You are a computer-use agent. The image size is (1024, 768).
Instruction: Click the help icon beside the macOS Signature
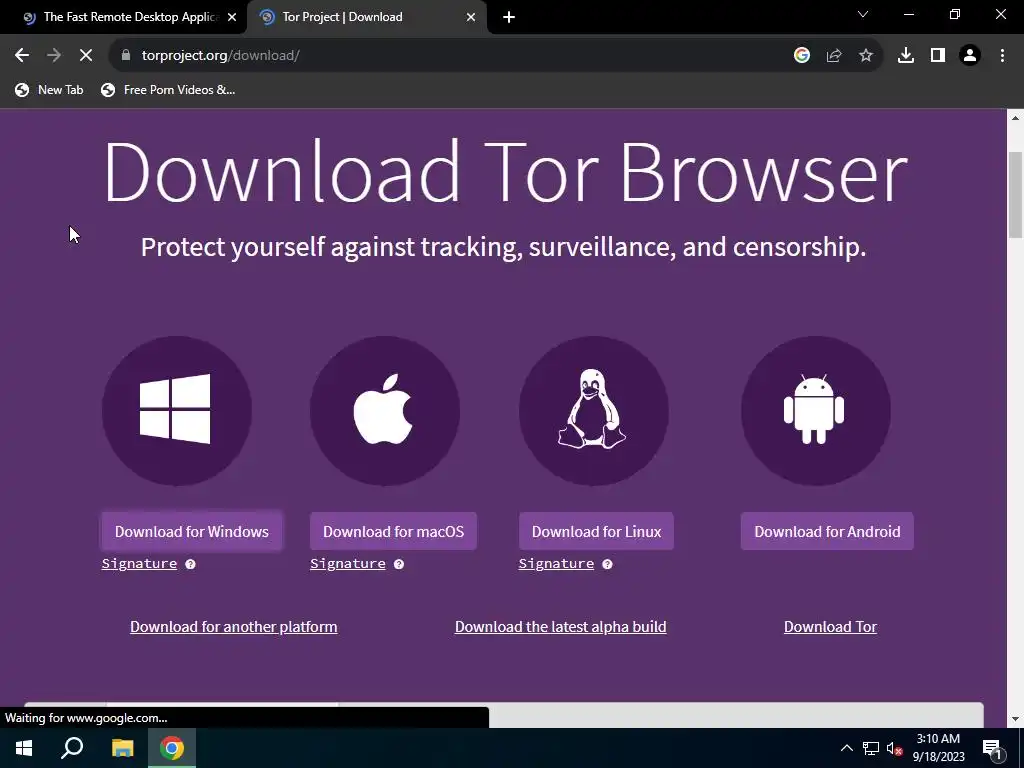click(399, 564)
